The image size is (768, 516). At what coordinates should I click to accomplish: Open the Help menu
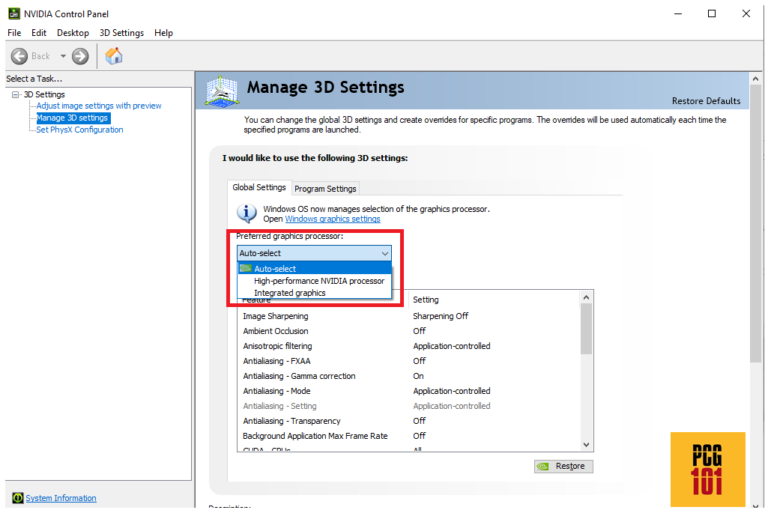click(163, 33)
